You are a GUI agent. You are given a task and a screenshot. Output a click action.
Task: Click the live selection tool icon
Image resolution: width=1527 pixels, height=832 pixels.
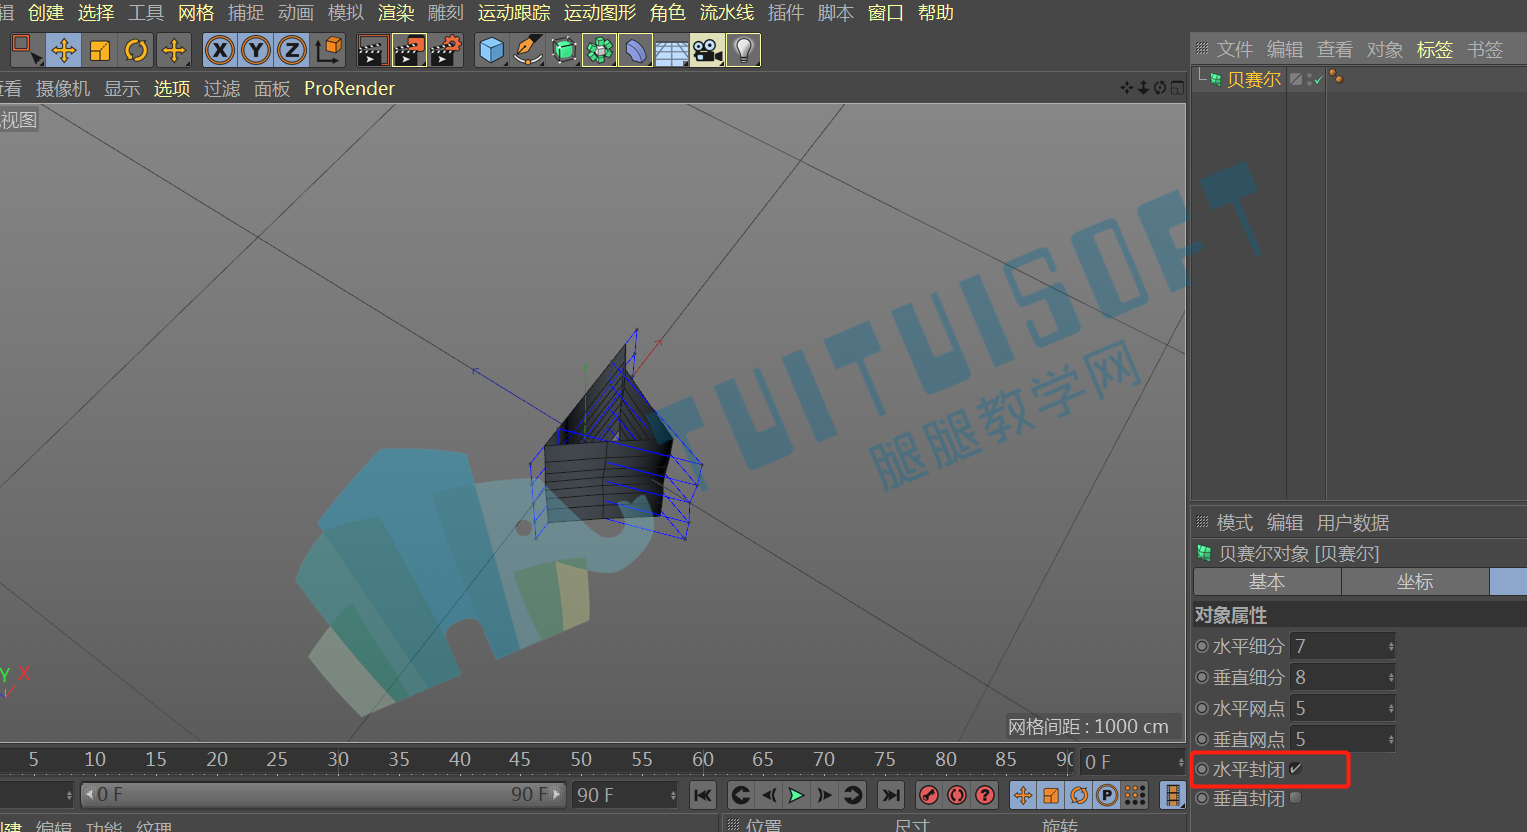pos(26,50)
